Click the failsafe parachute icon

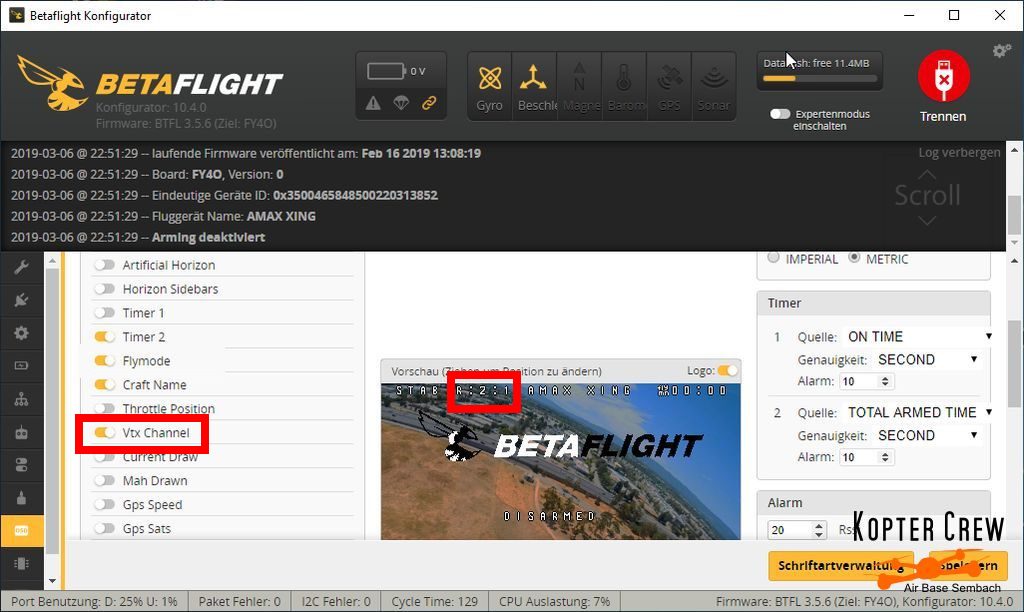[x=401, y=103]
